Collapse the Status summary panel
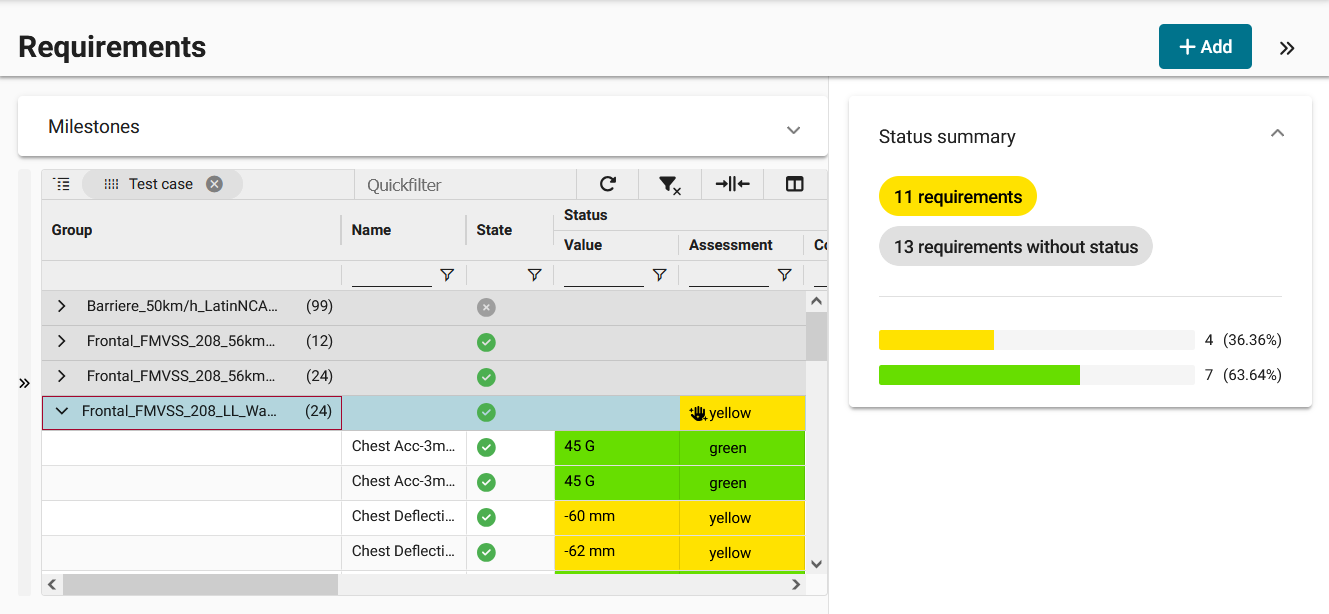The height and width of the screenshot is (614, 1329). point(1277,133)
